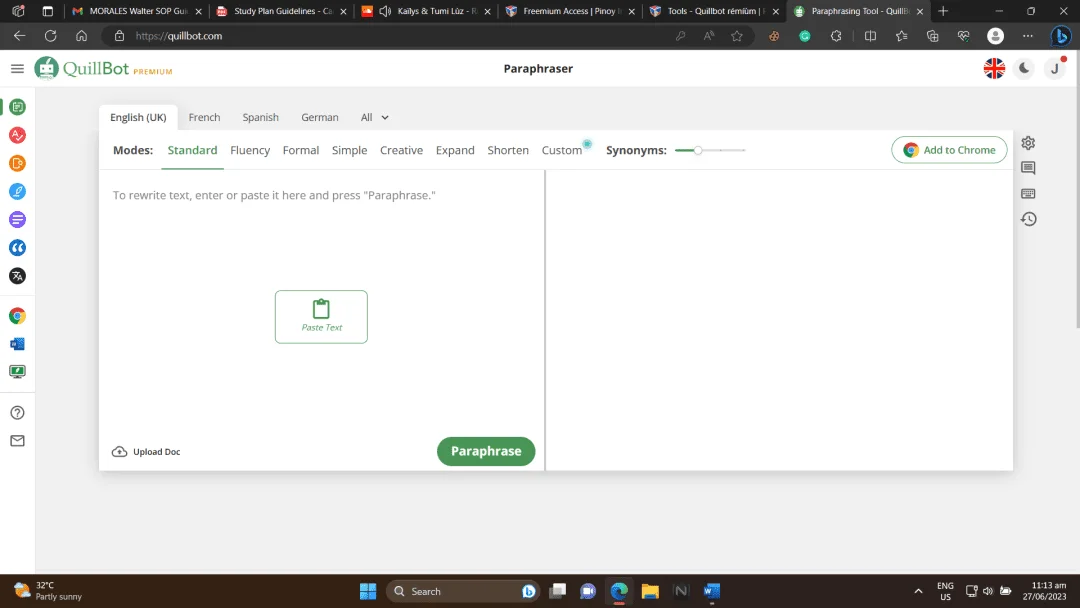
Task: Choose the Shorten mode
Action: (508, 150)
